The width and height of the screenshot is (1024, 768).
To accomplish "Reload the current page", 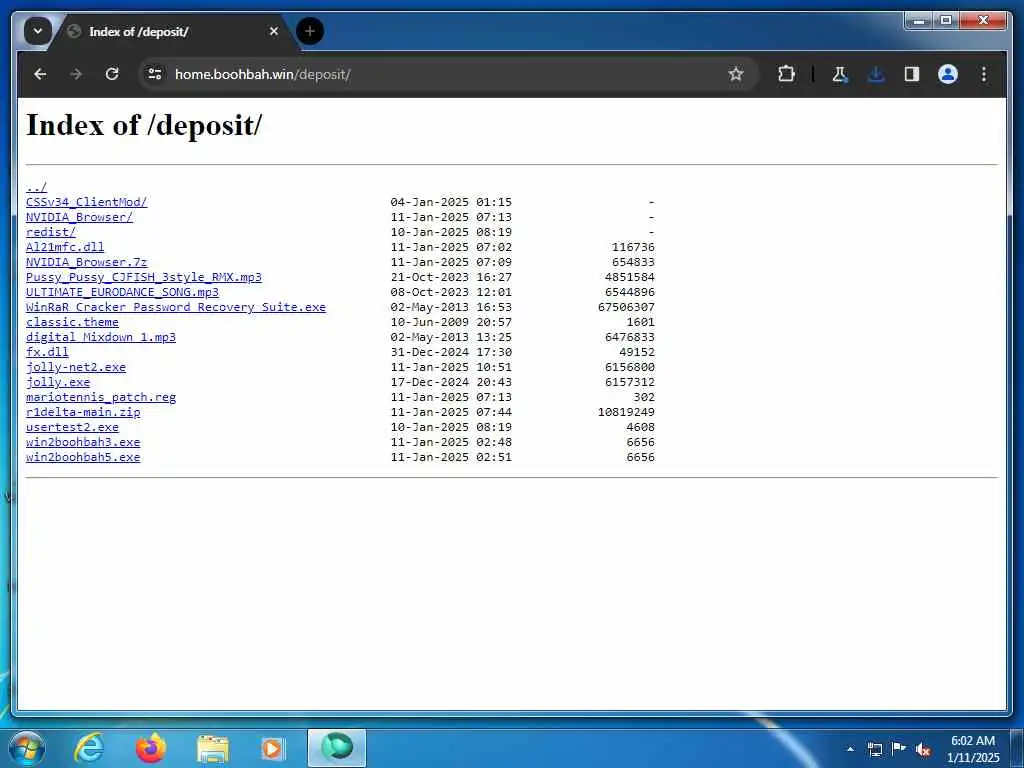I will click(x=112, y=74).
